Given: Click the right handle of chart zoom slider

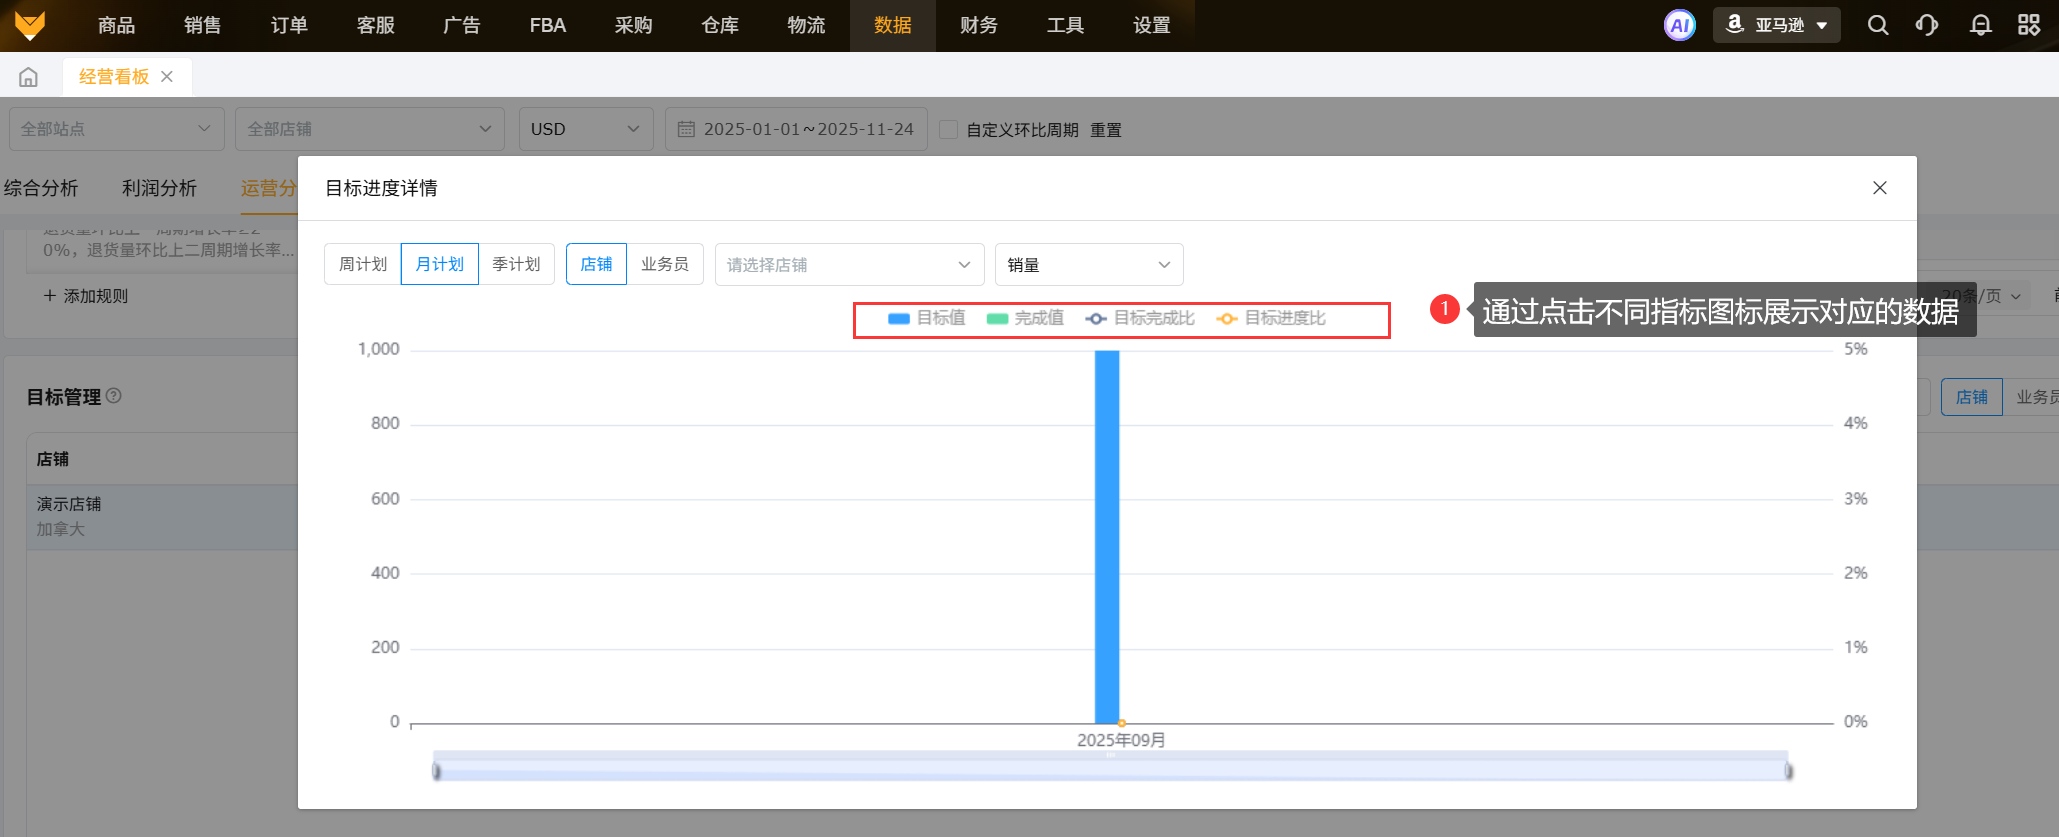Looking at the screenshot, I should 1789,771.
